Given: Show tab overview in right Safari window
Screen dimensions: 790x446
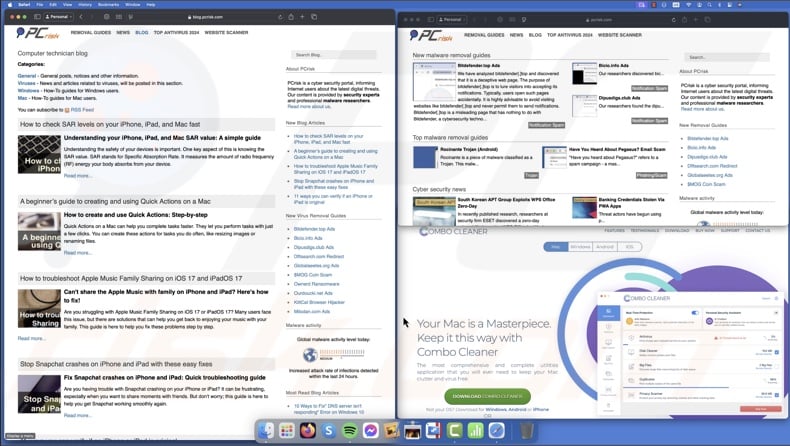Looking at the screenshot, I should [x=707, y=20].
